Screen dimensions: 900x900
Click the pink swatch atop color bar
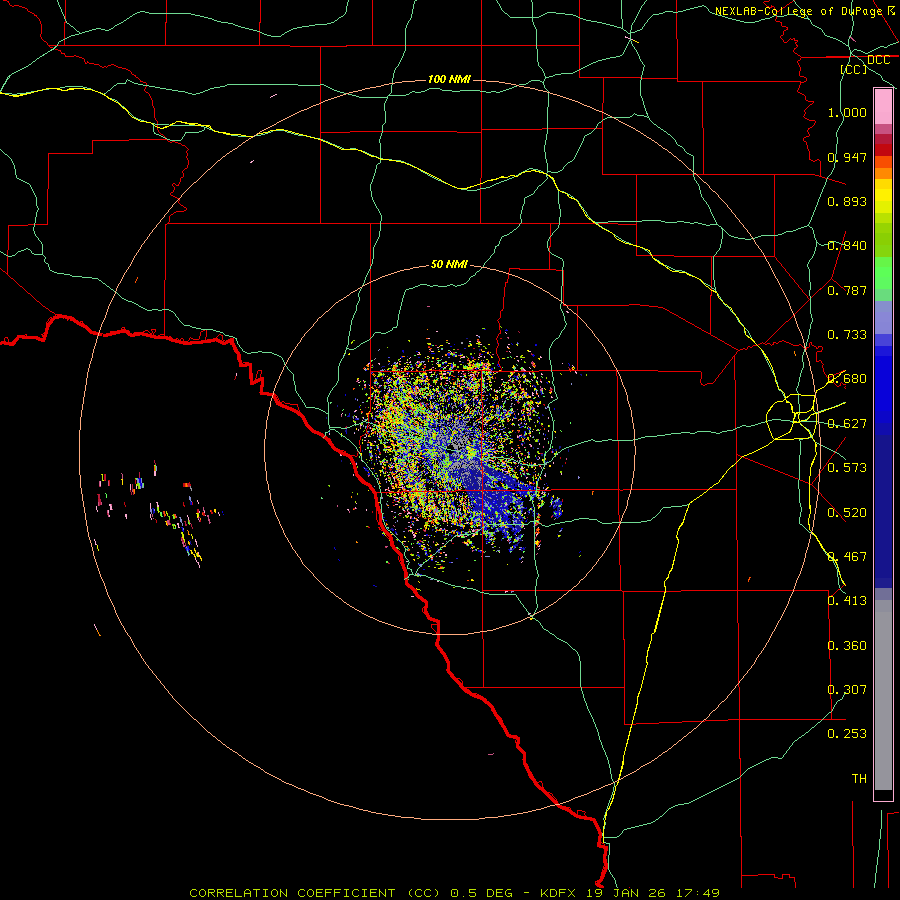[x=883, y=107]
